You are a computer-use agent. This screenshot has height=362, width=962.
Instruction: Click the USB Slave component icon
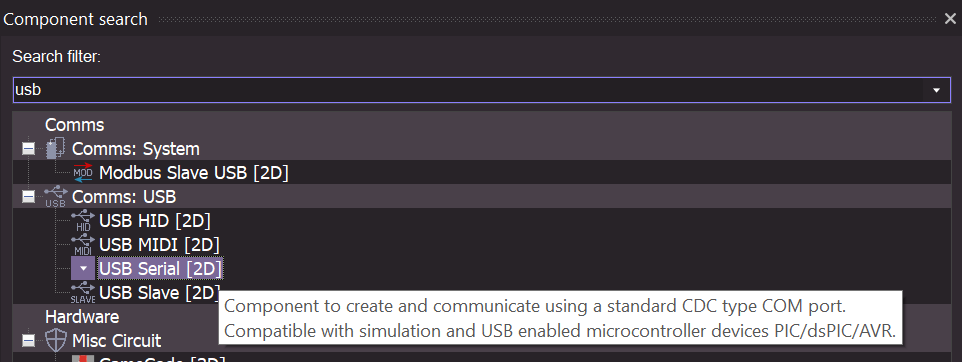(83, 293)
